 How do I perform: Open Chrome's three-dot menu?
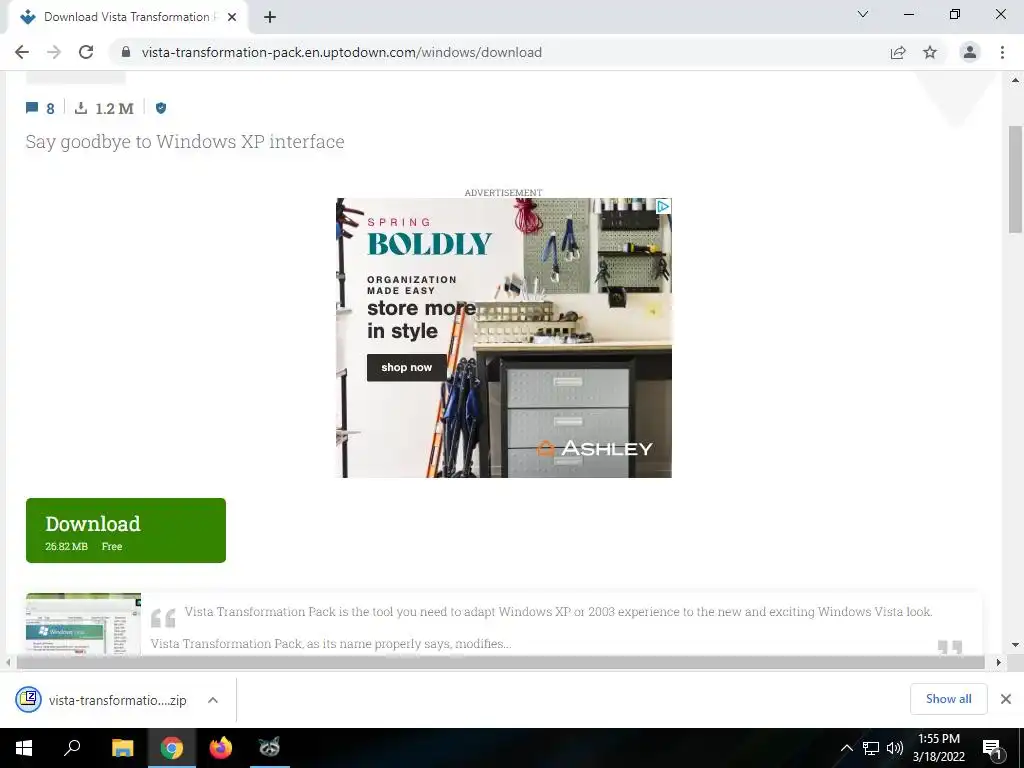point(1002,52)
